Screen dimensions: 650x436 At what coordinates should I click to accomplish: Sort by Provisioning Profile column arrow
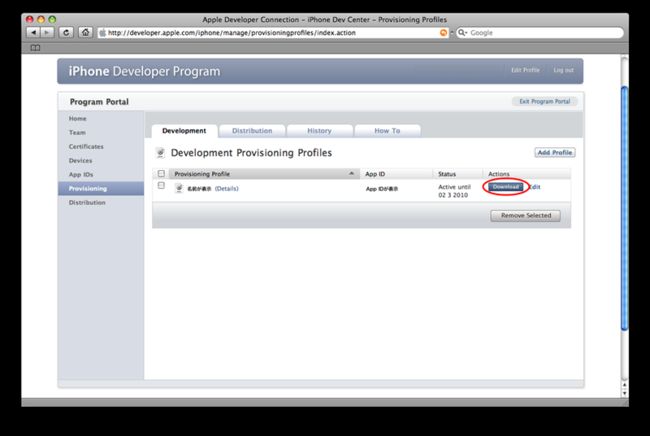[352, 173]
